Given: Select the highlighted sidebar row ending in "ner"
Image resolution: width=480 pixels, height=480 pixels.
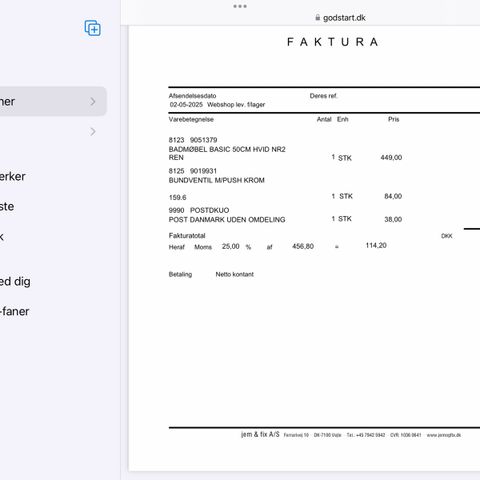Looking at the screenshot, I should pyautogui.click(x=53, y=101).
